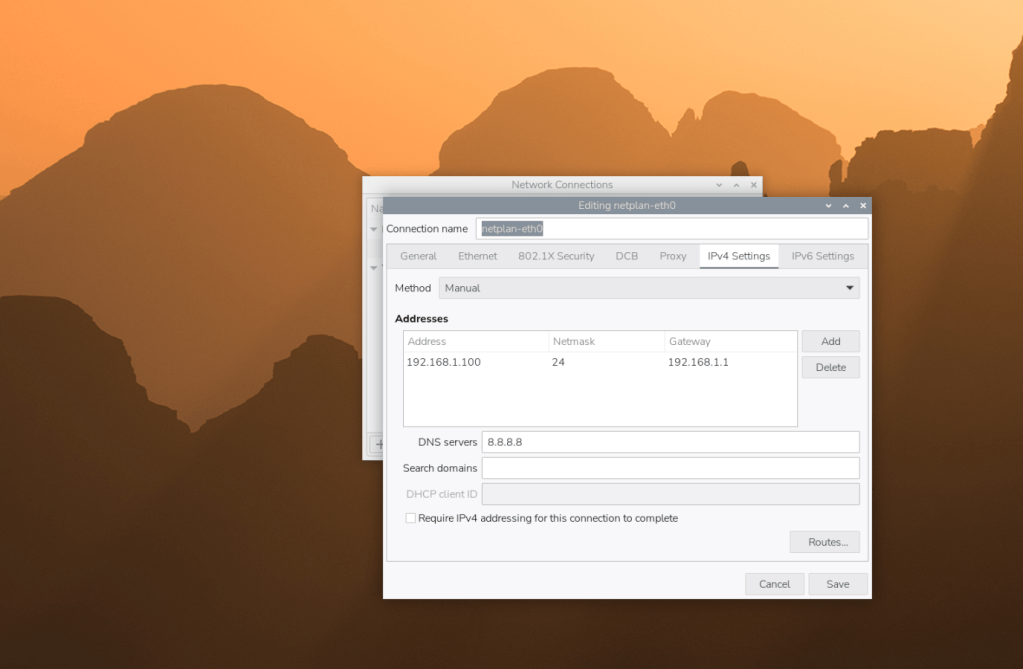
Task: Open the IPv6 Settings tab
Action: tap(822, 256)
